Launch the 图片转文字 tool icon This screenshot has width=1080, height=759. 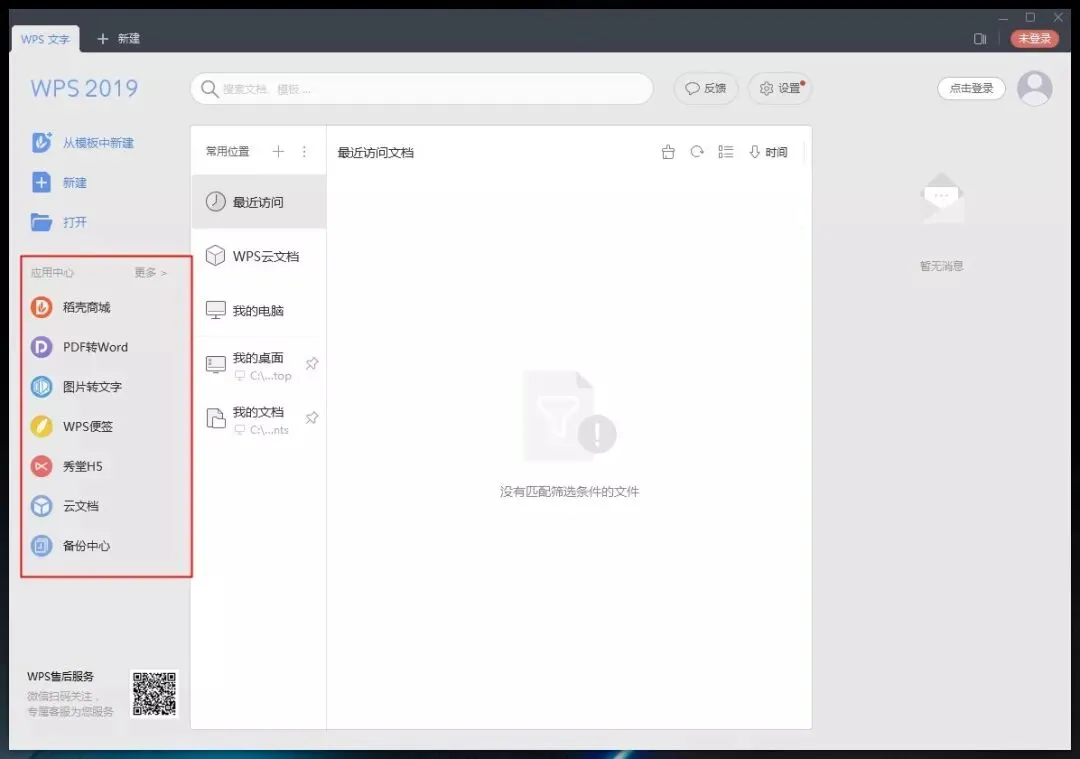[x=41, y=386]
